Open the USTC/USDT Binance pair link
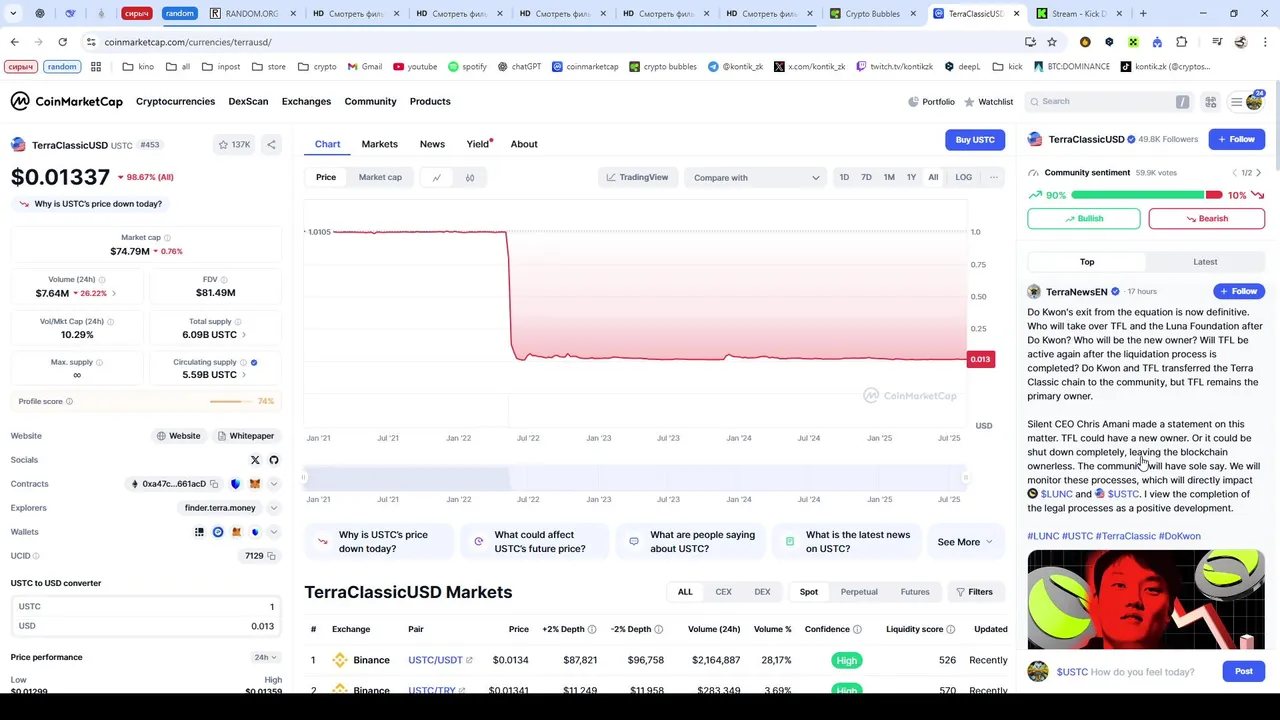This screenshot has width=1280, height=720. (x=439, y=660)
